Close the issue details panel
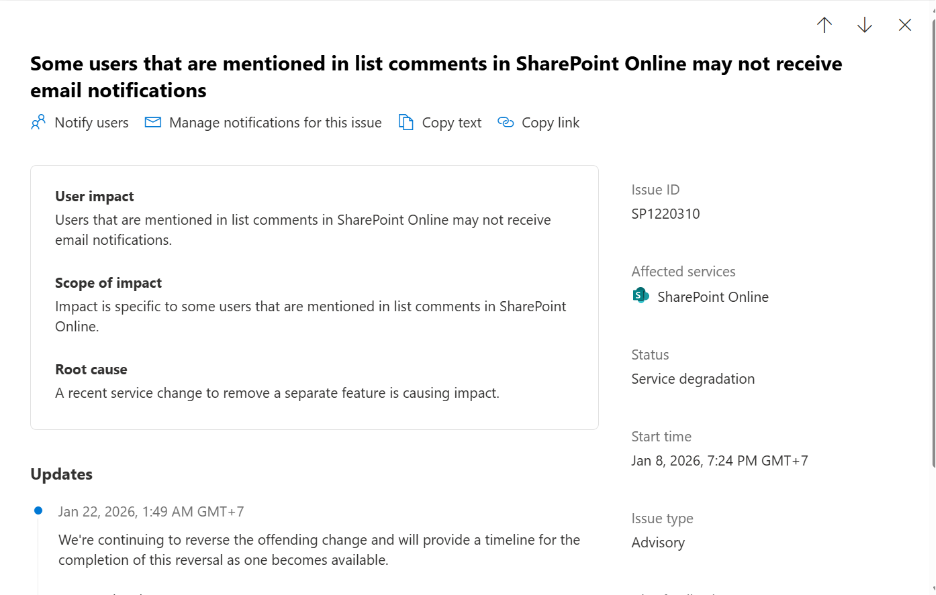936x595 pixels. (905, 25)
